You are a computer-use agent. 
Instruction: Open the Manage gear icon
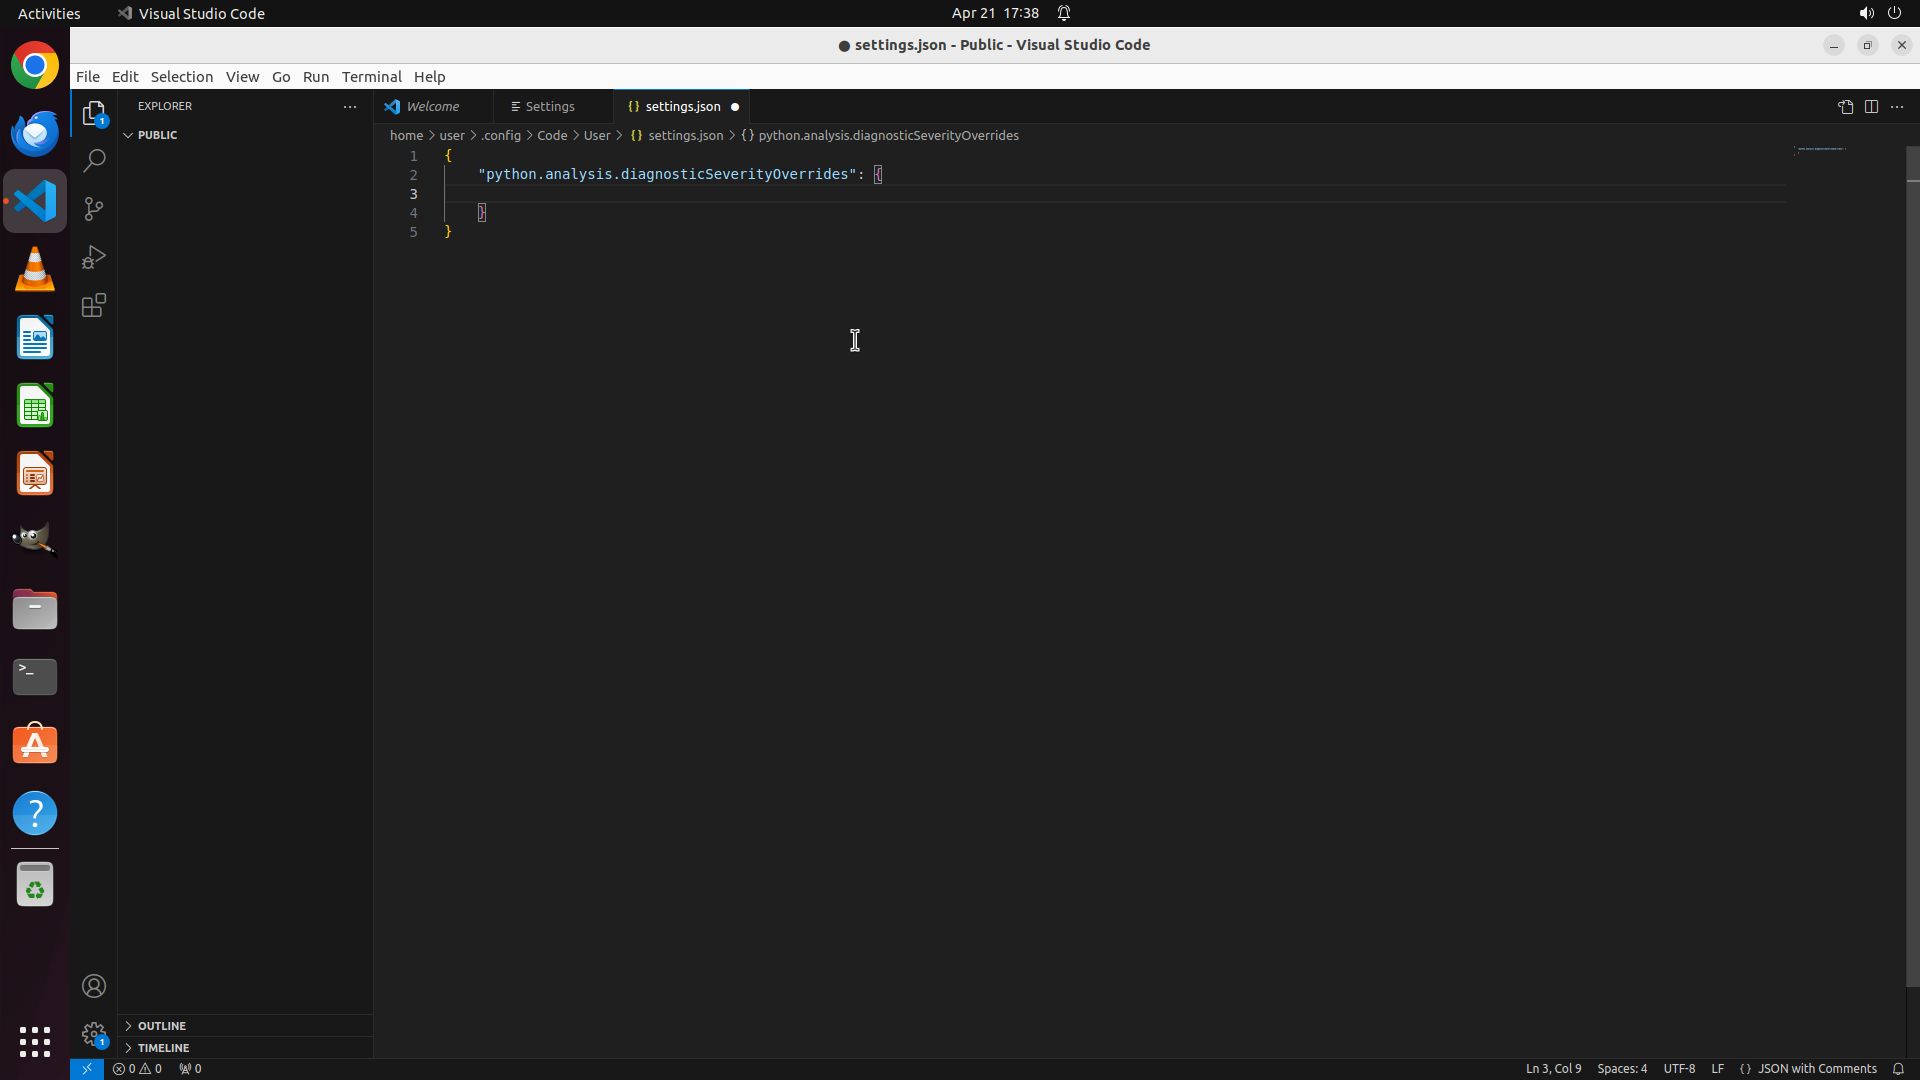tap(94, 1033)
